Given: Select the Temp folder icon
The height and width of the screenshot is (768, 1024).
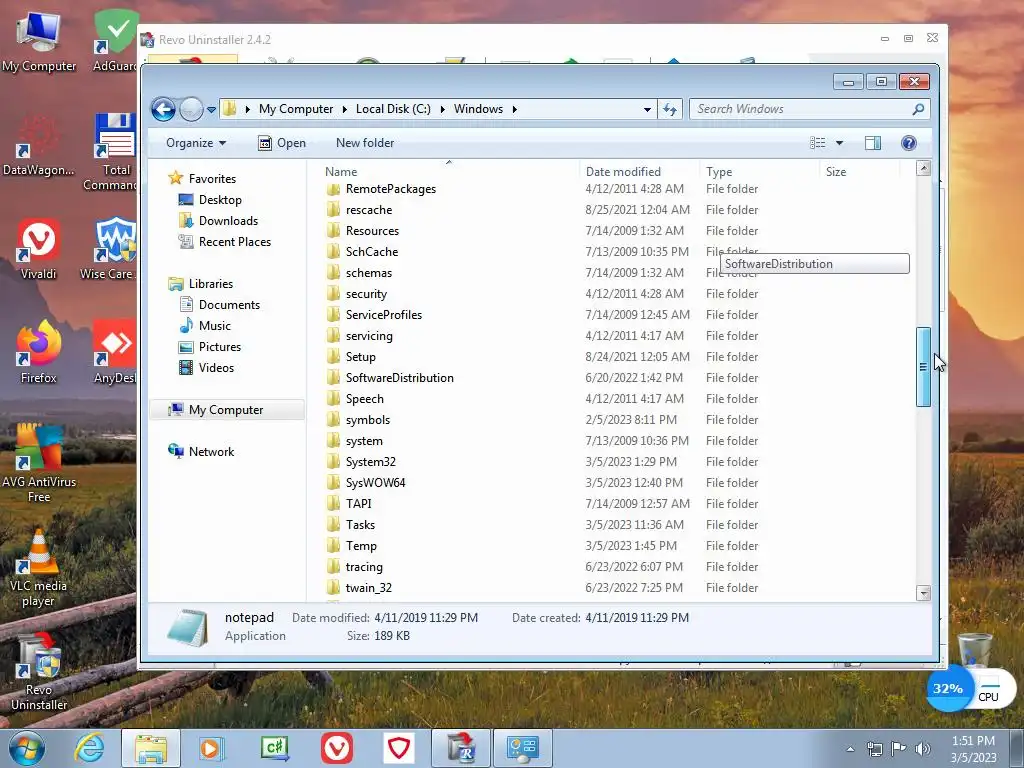Looking at the screenshot, I should (x=333, y=545).
